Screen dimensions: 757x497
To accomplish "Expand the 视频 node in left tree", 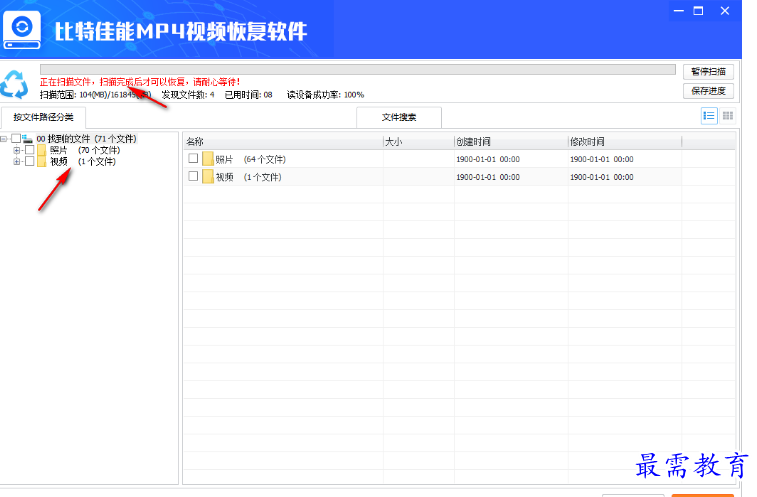I will (17, 161).
